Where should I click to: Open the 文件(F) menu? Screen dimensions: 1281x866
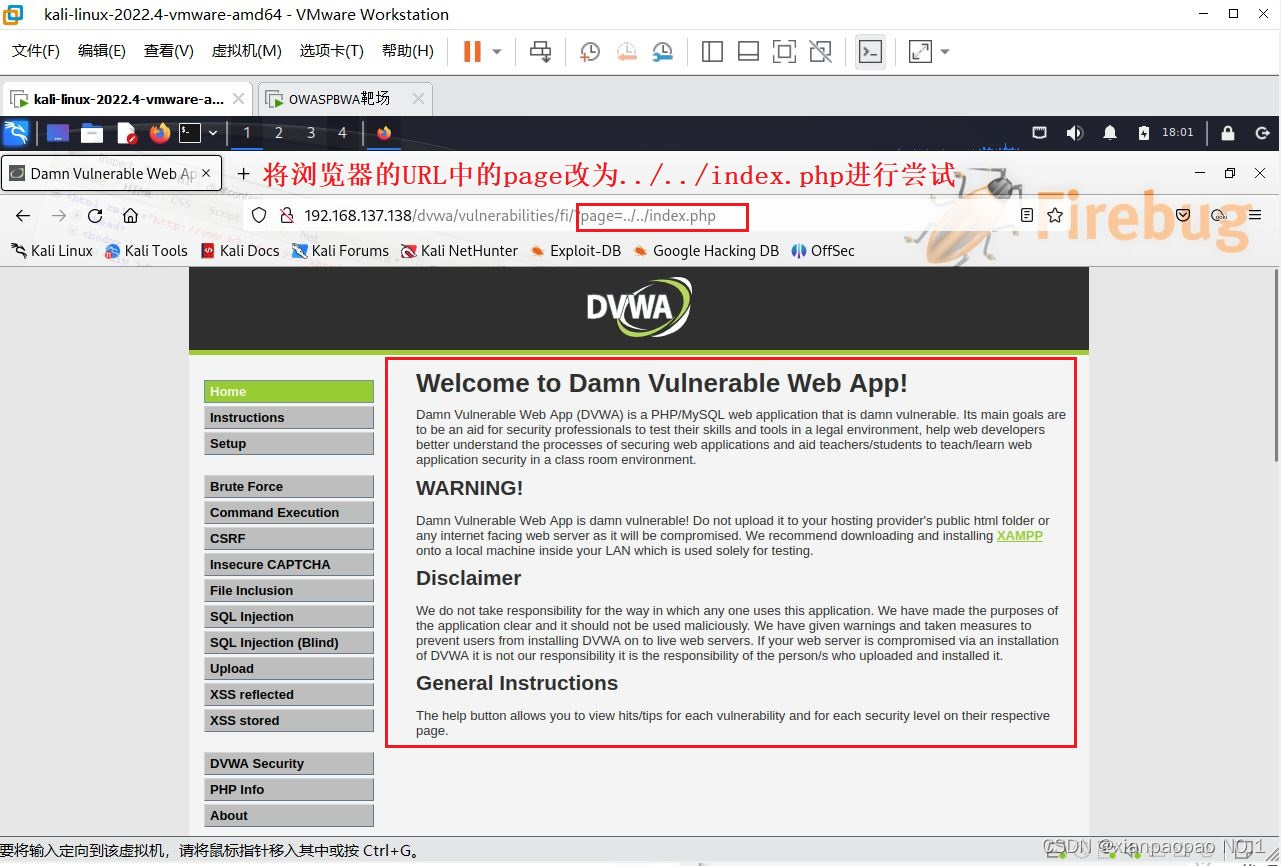tap(35, 51)
